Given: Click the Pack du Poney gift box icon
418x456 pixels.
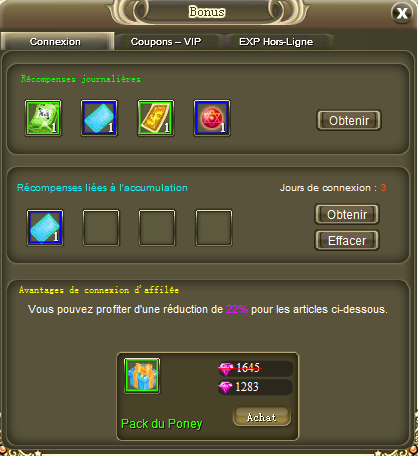Looking at the screenshot, I should 142,376.
